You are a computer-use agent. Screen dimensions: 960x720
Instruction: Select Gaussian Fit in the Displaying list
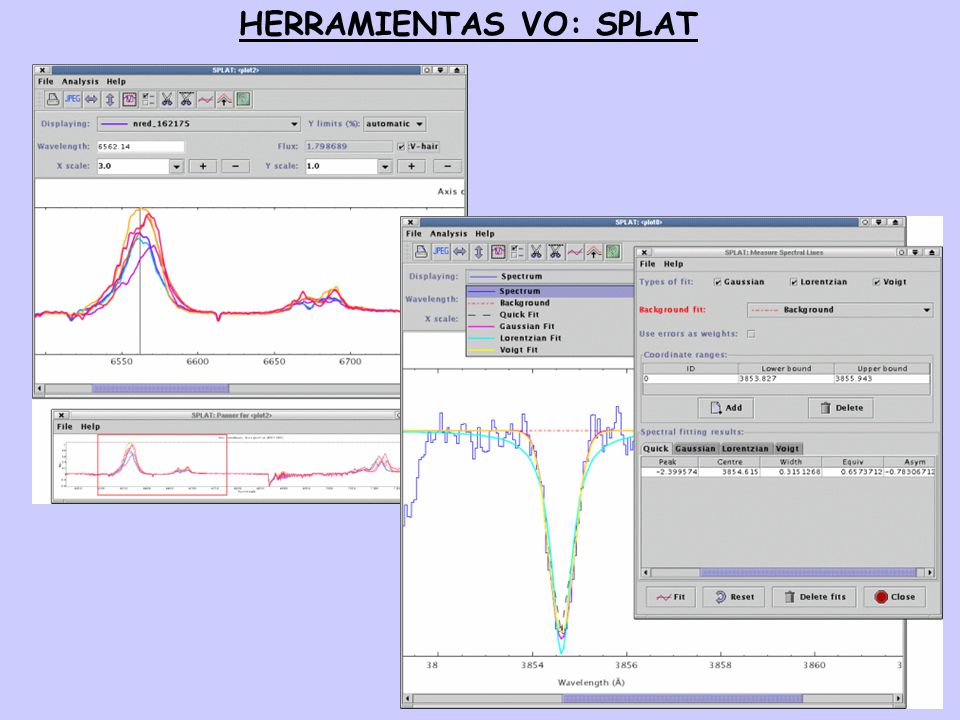[x=549, y=326]
